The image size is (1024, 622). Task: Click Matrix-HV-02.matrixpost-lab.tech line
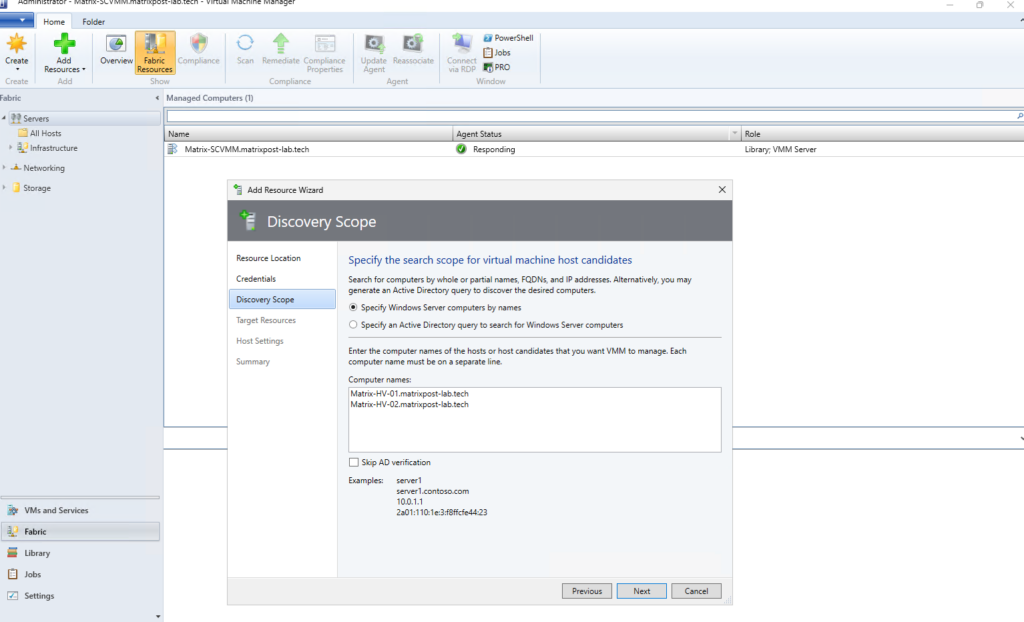[x=409, y=404]
